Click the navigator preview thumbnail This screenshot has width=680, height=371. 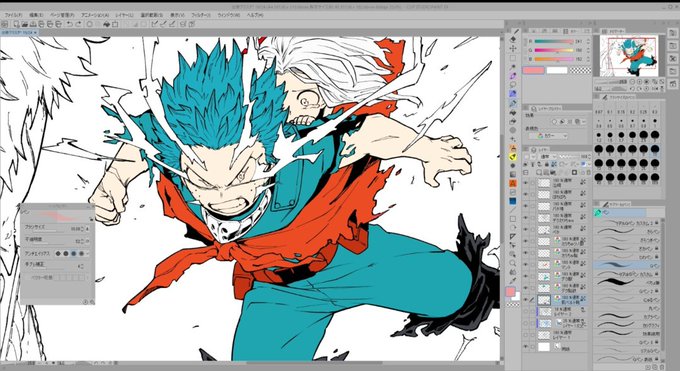pyautogui.click(x=629, y=56)
